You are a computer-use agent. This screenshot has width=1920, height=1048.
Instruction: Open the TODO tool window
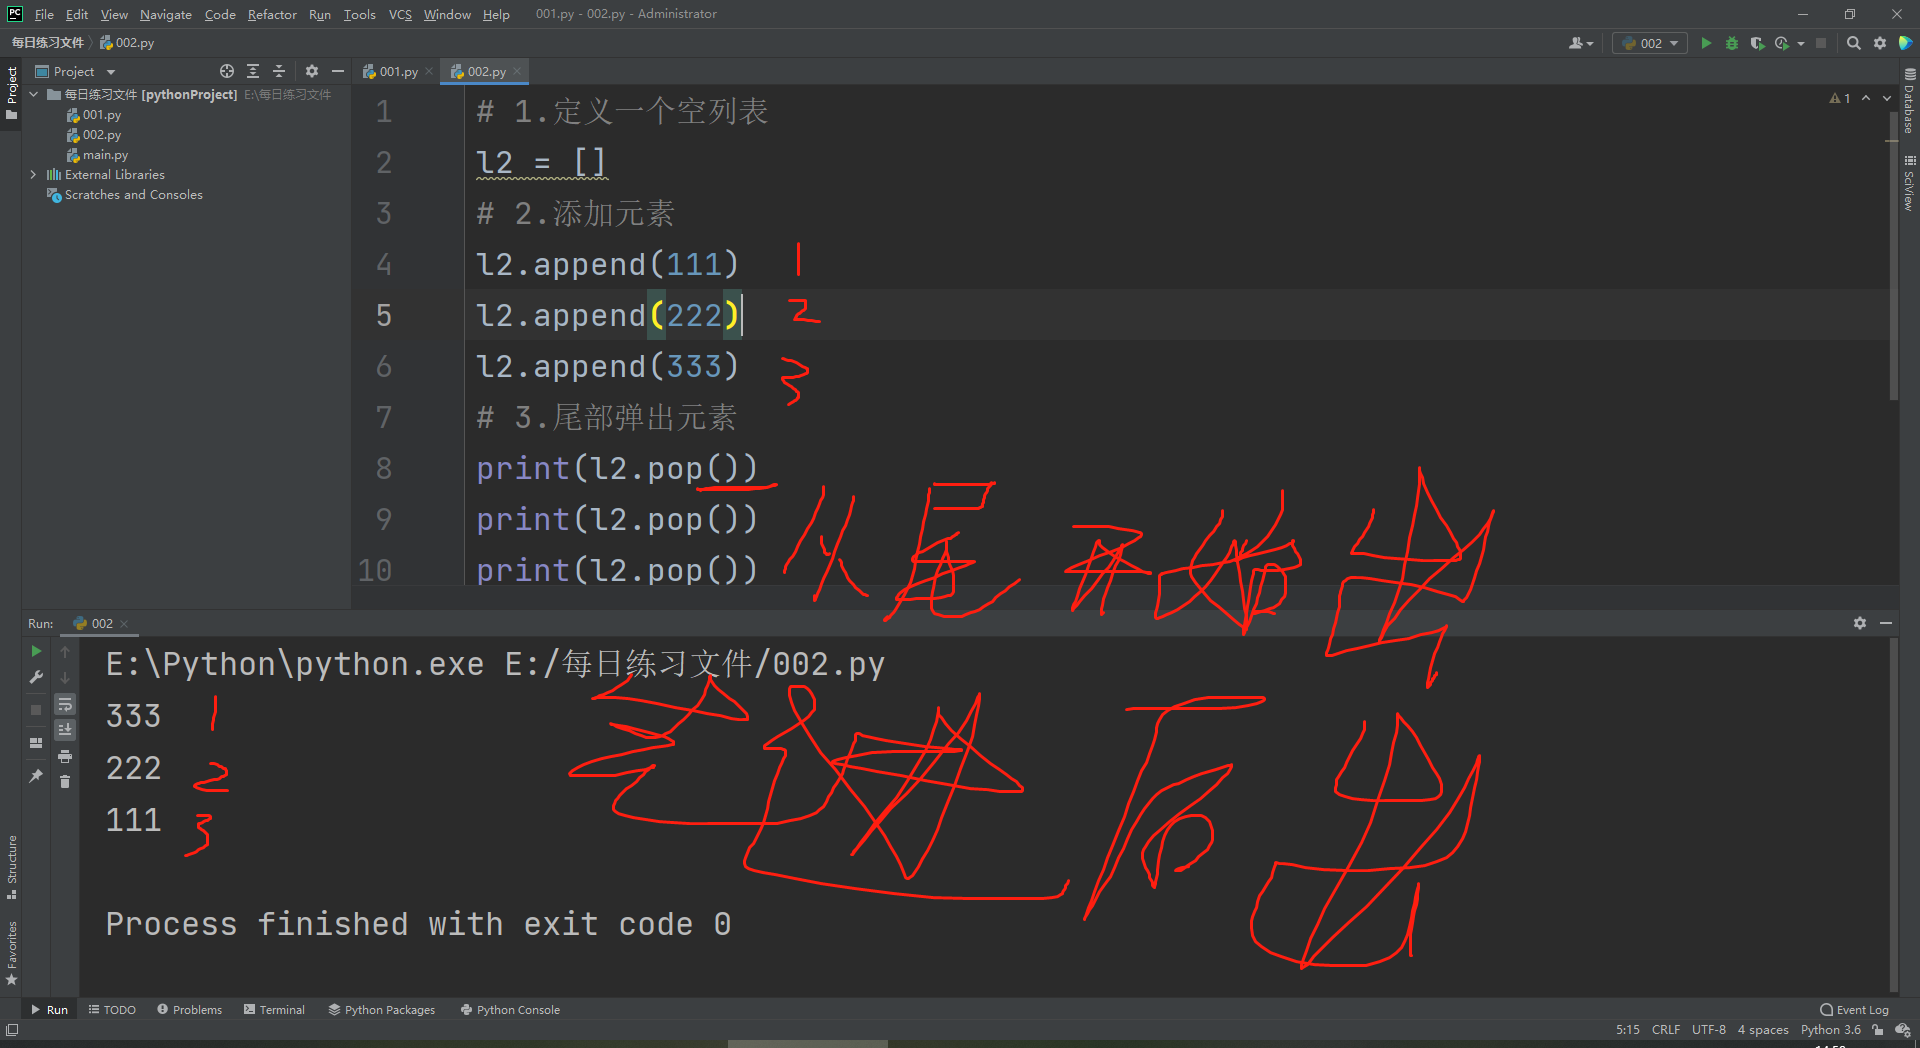click(112, 1009)
